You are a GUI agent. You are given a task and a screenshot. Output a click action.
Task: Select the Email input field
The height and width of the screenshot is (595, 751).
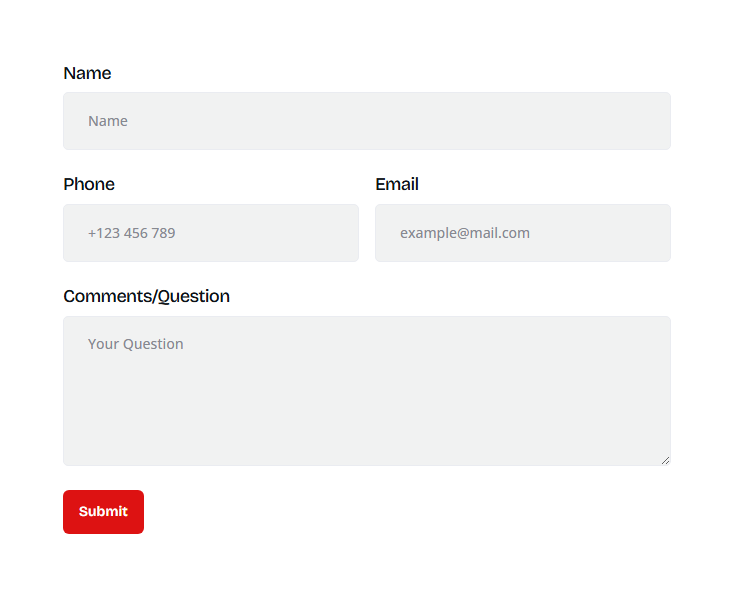click(522, 233)
